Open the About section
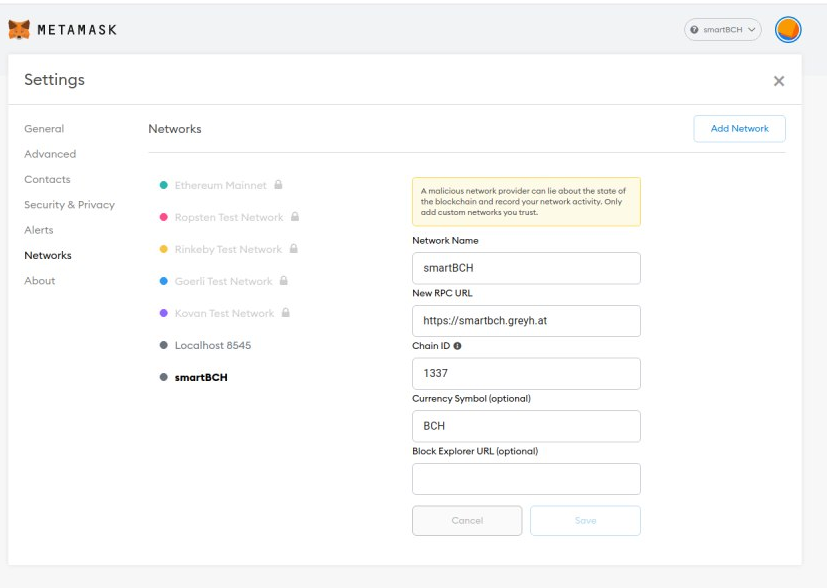 point(40,281)
